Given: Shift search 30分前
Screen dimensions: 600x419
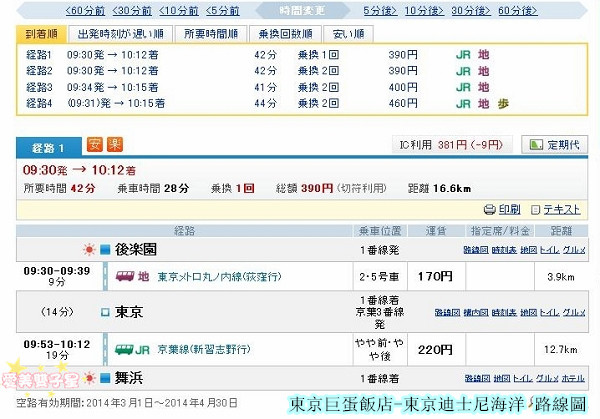Looking at the screenshot, I should [x=132, y=11].
